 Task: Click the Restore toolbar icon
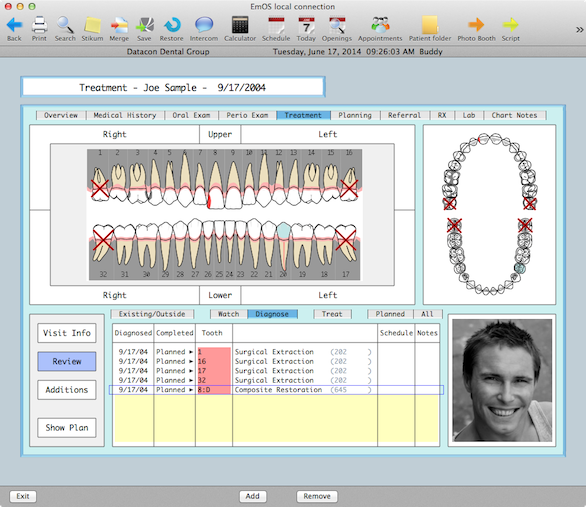click(x=172, y=25)
